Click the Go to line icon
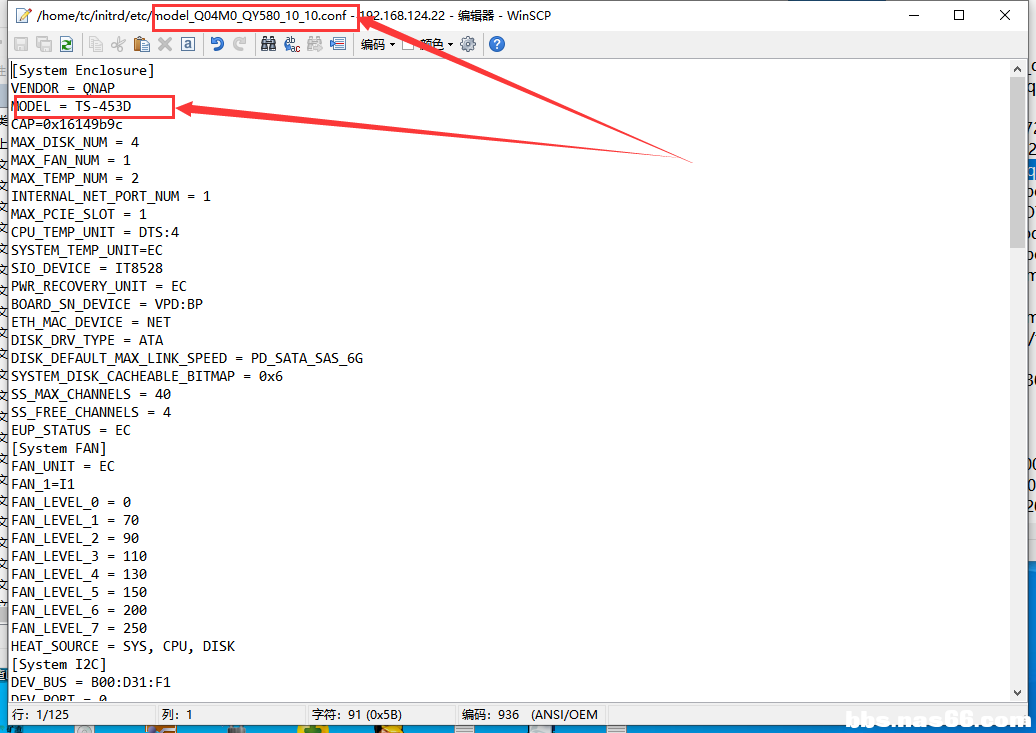This screenshot has width=1036, height=733. tap(337, 44)
